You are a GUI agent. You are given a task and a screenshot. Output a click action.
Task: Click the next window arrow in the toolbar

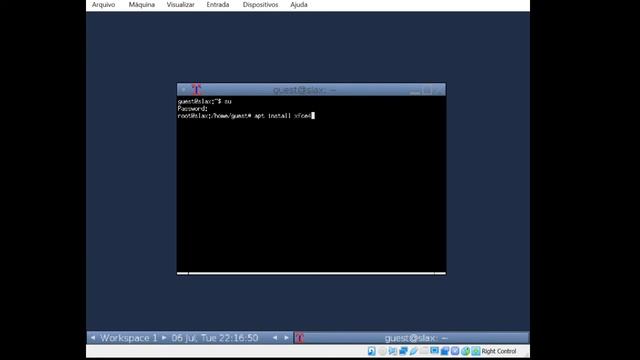click(286, 338)
